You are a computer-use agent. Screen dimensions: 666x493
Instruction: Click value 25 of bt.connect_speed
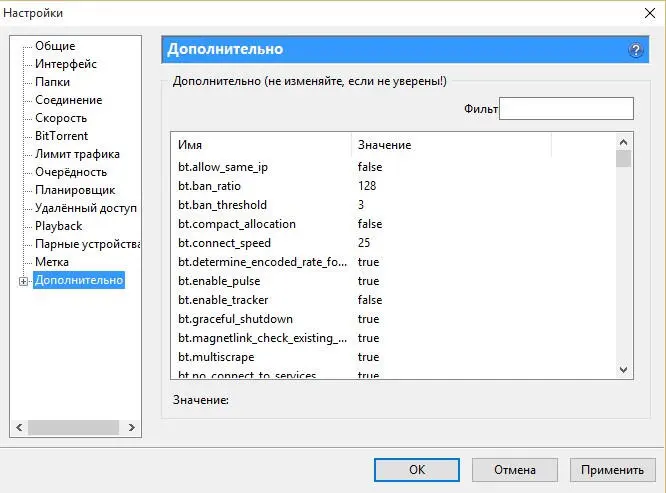click(364, 243)
